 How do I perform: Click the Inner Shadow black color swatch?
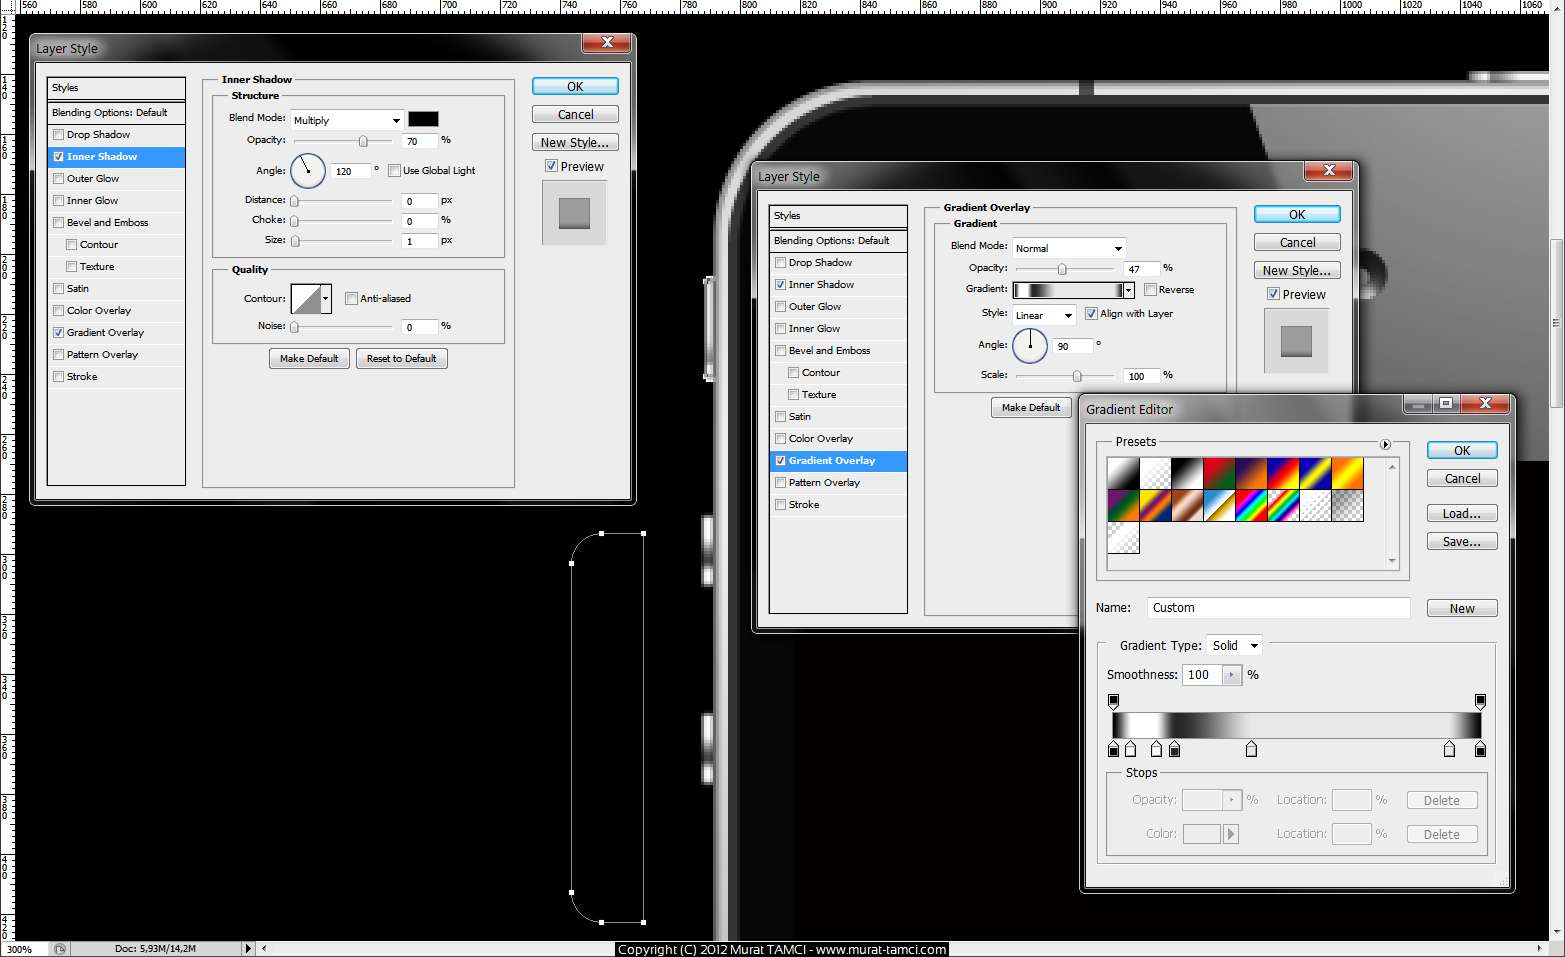[x=423, y=119]
